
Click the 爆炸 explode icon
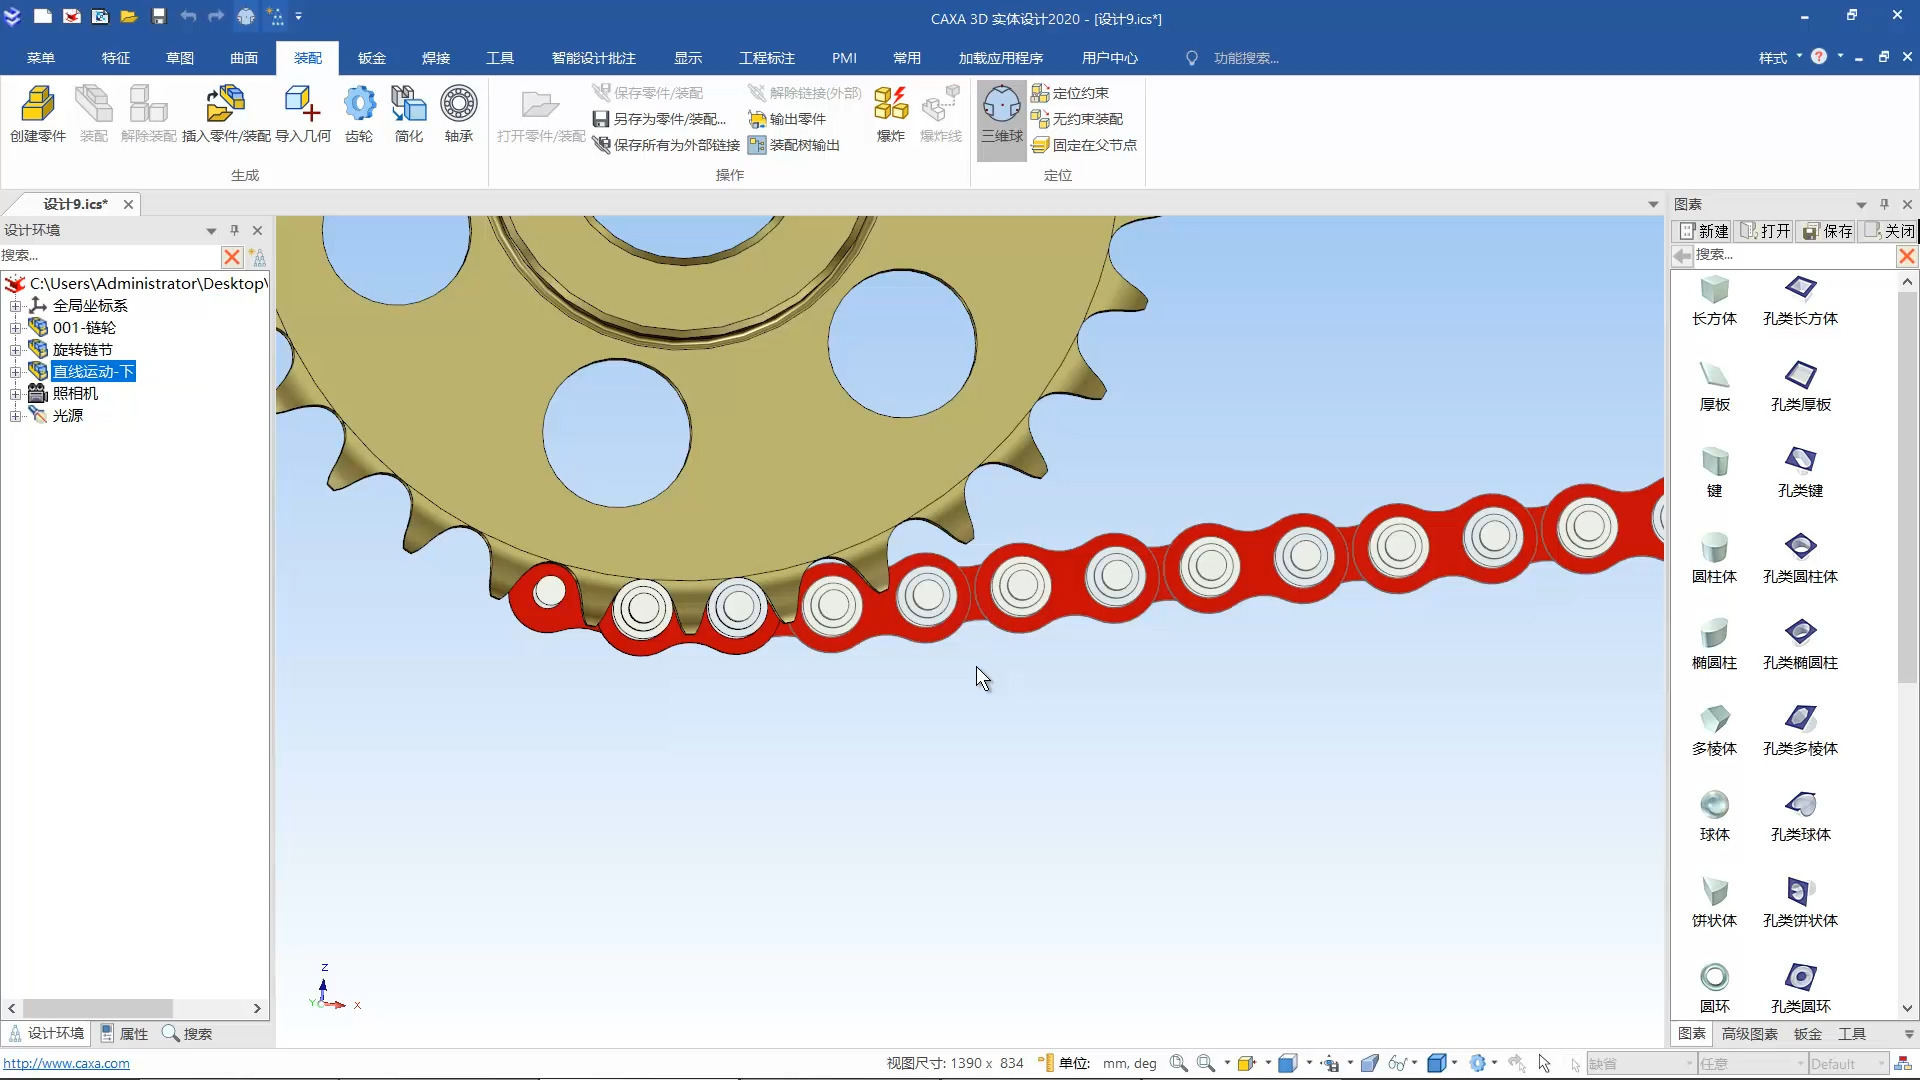(x=890, y=114)
